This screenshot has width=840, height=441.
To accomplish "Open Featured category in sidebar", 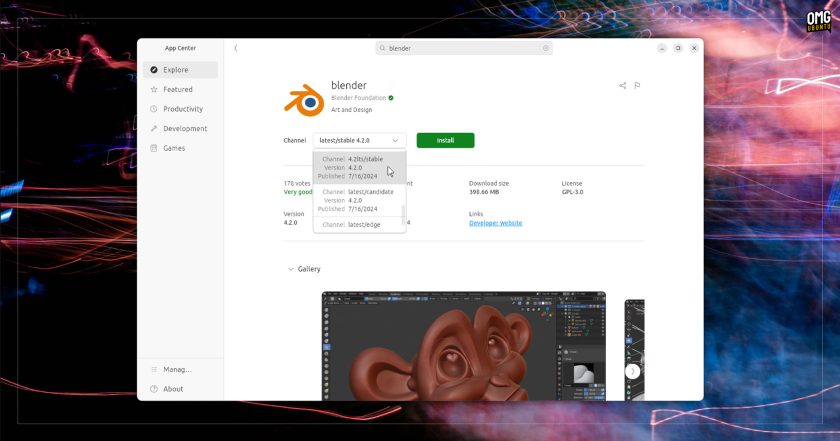I will pyautogui.click(x=181, y=89).
